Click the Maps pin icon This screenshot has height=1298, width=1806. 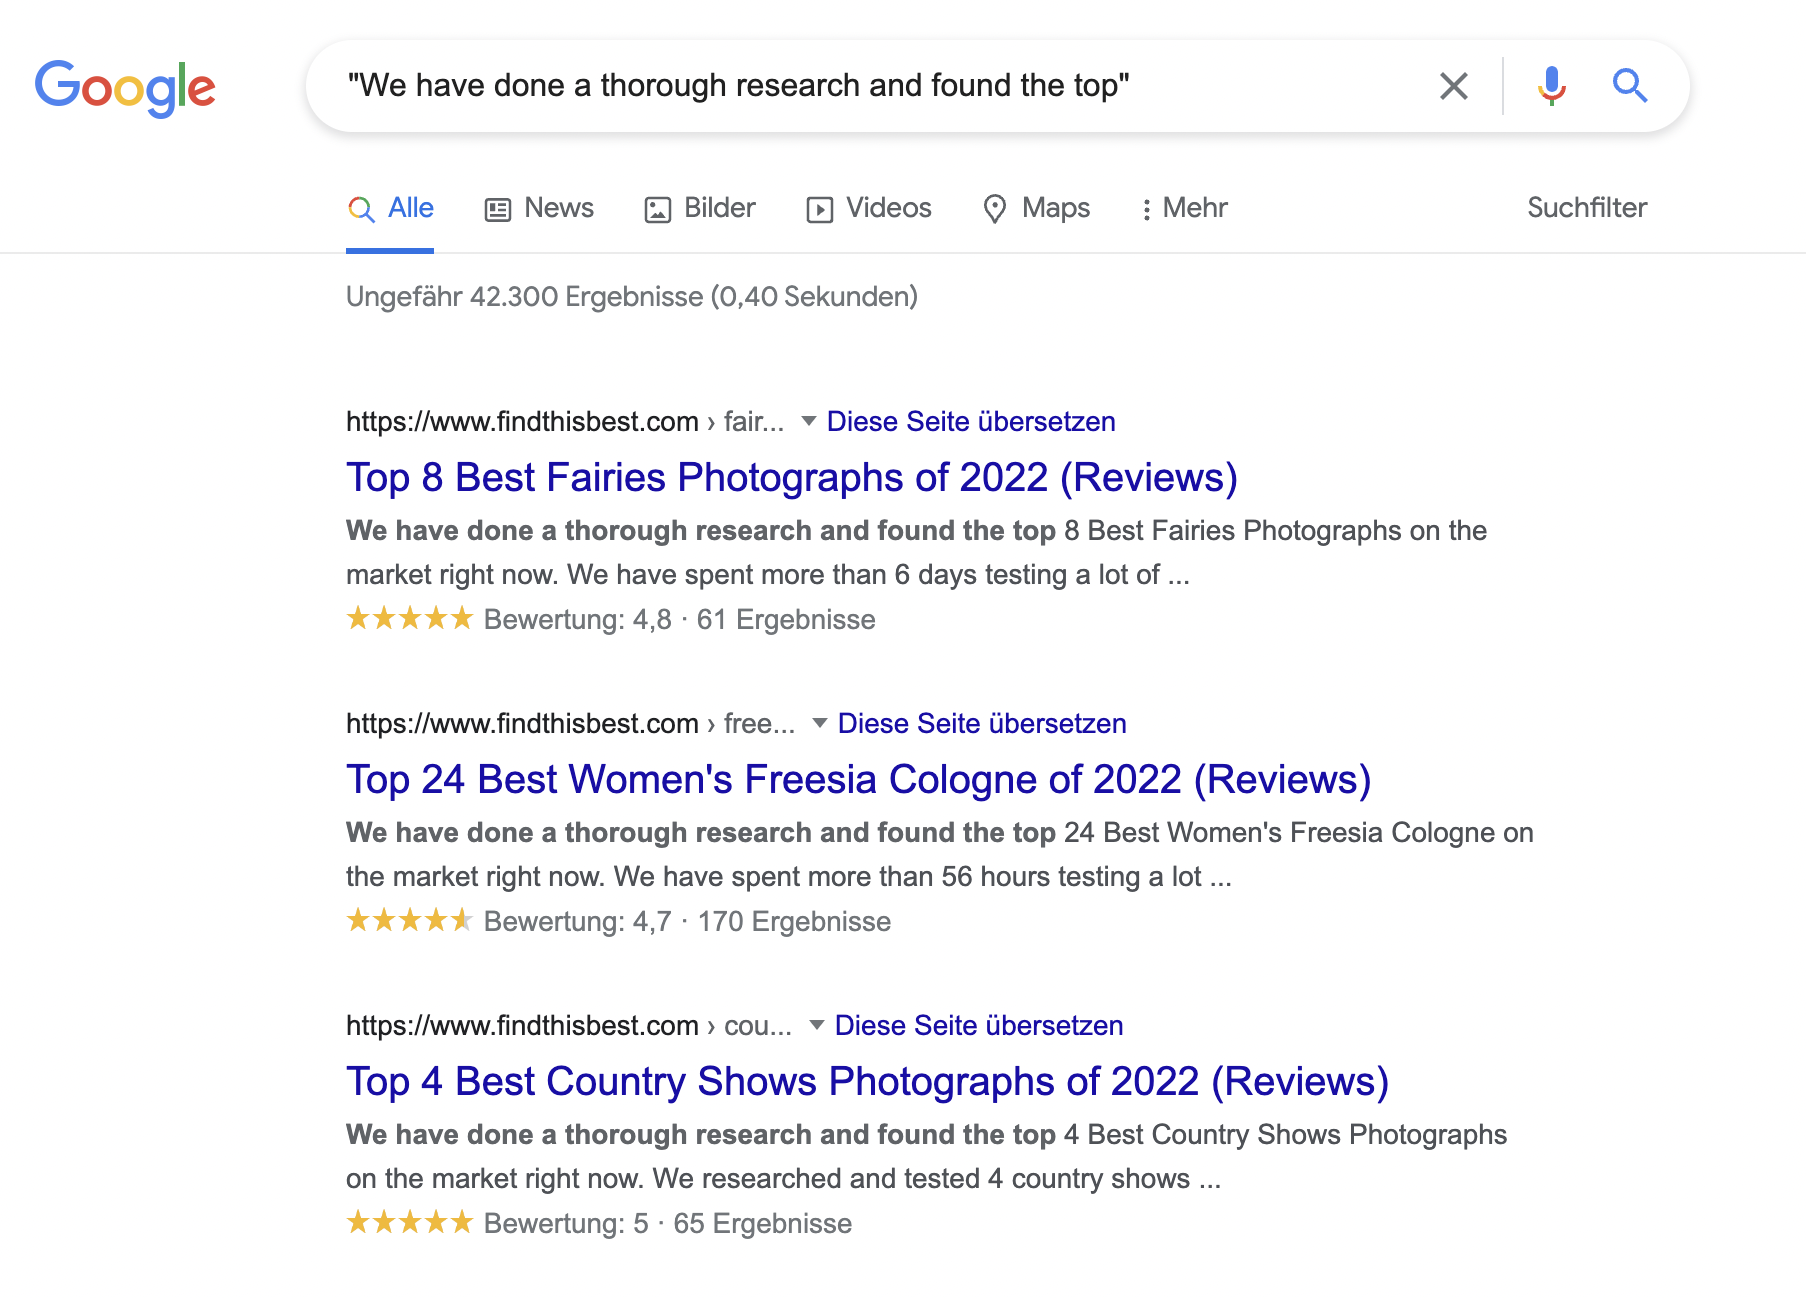994,209
